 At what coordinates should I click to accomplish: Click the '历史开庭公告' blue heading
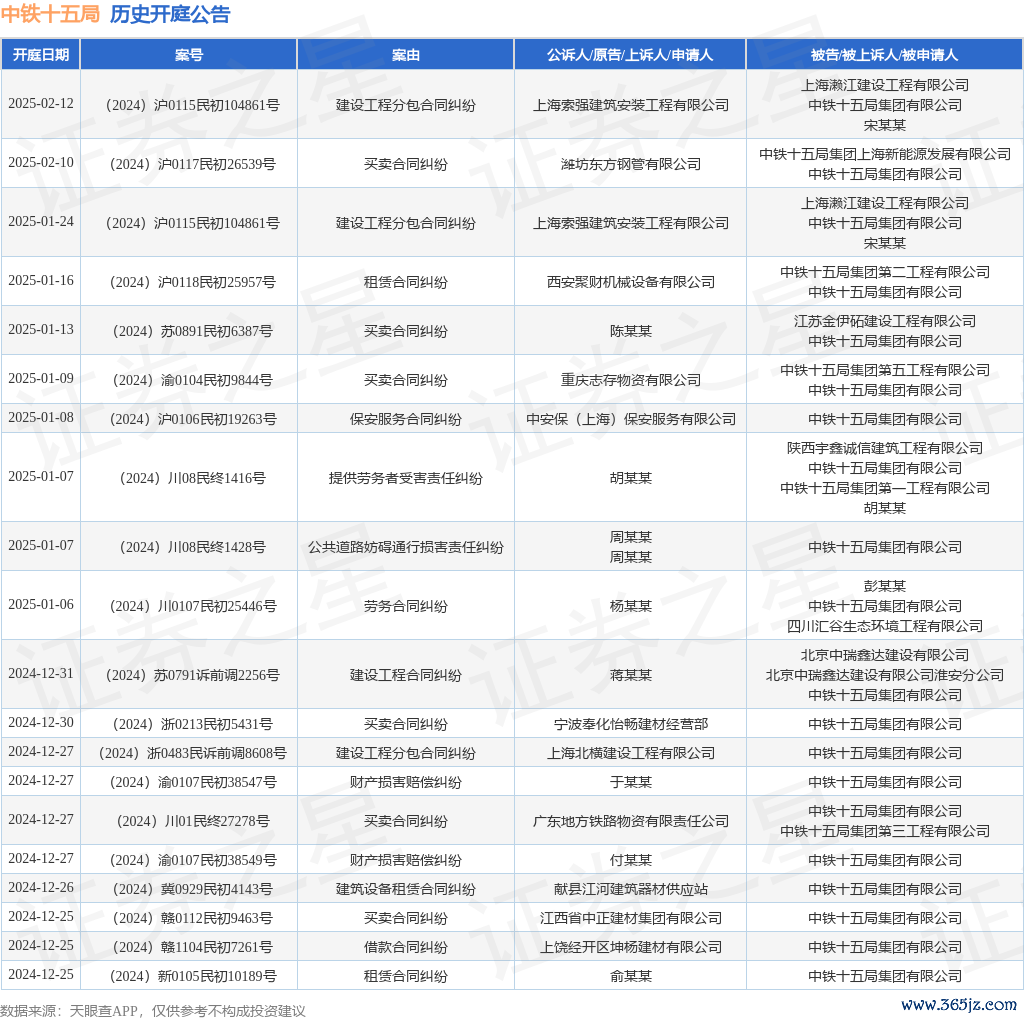coord(170,14)
